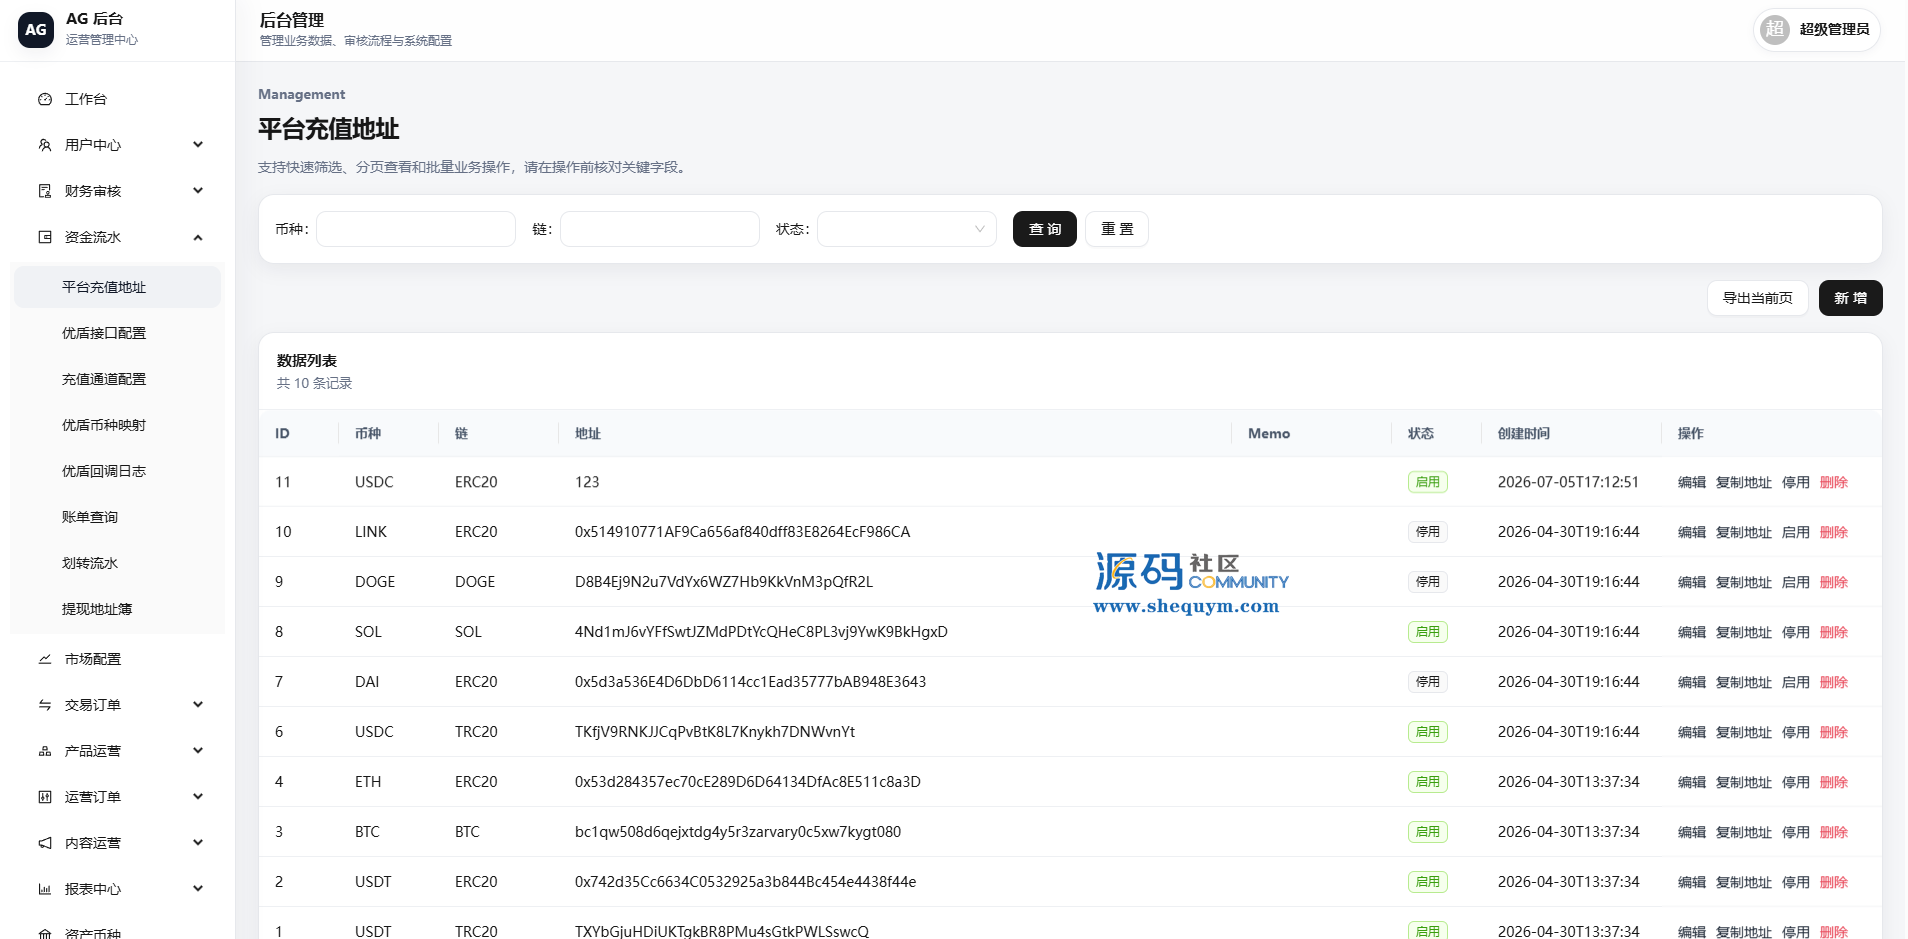Viewport: 1908px width, 939px height.
Task: Click 停用 action for USDC TRC20 row
Action: point(1796,732)
